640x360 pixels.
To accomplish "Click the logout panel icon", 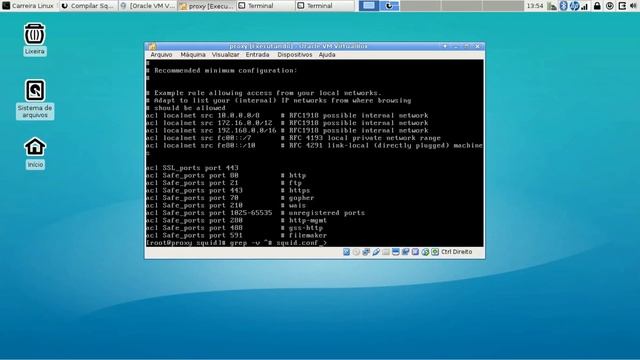I will click(x=622, y=6).
